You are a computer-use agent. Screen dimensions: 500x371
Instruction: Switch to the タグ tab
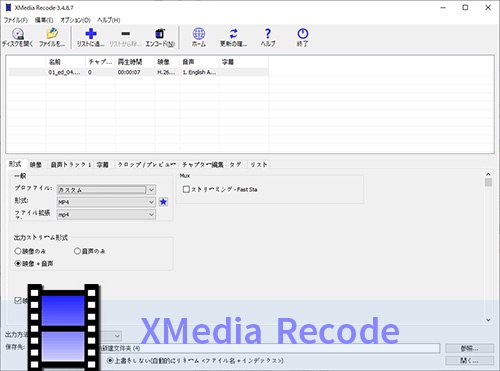coord(235,164)
